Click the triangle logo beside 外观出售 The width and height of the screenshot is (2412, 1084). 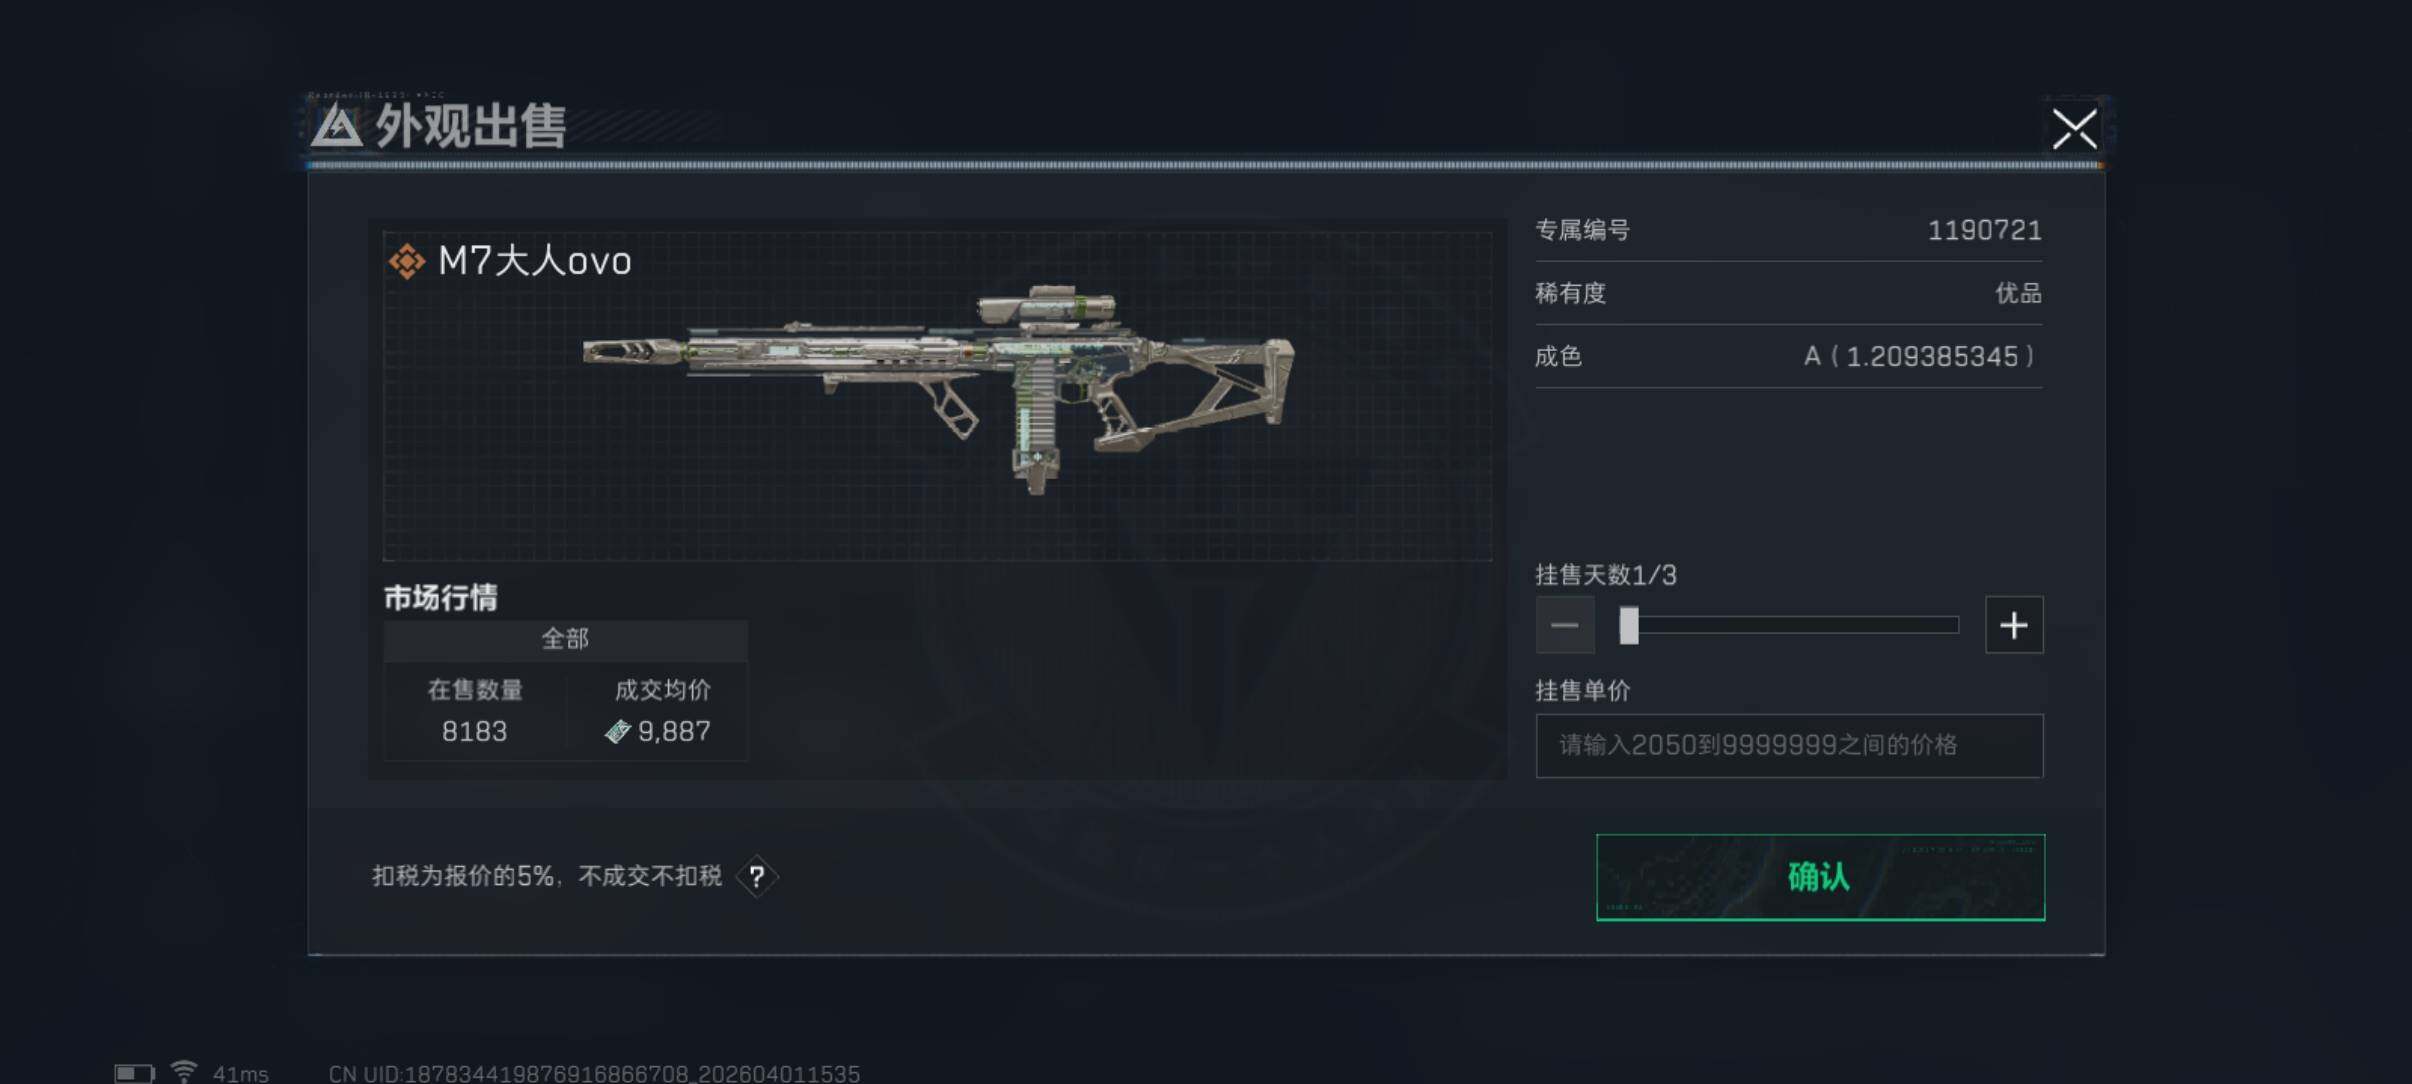[x=336, y=127]
